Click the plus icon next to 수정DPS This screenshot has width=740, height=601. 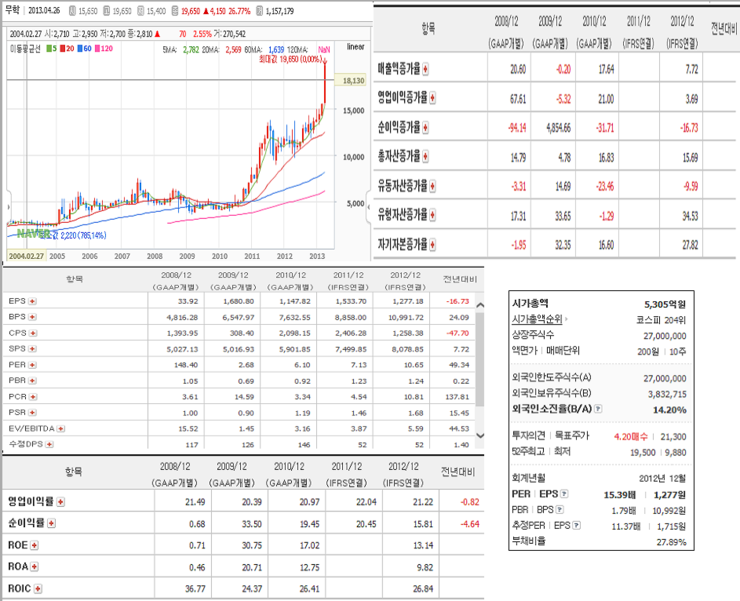point(49,444)
